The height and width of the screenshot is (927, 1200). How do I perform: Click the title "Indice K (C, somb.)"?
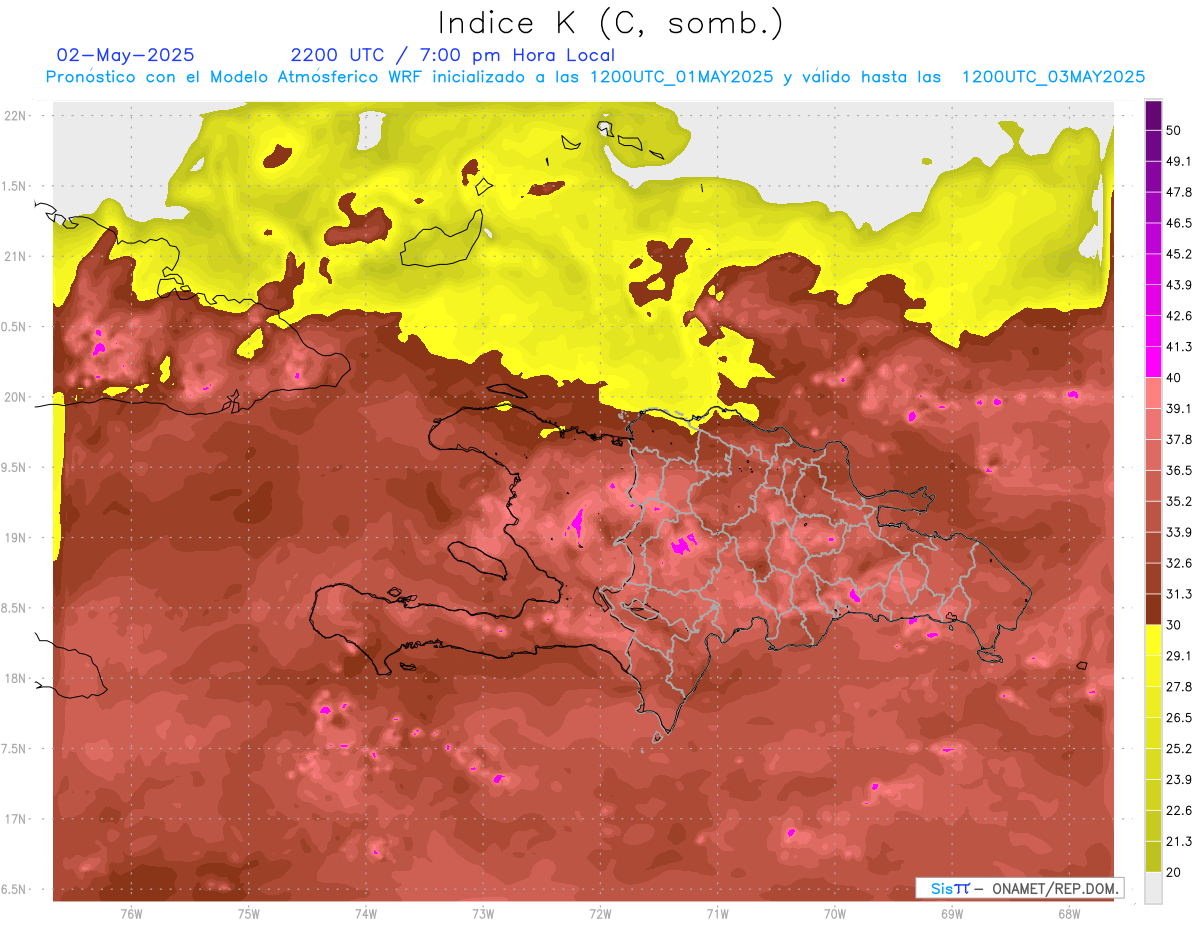[611, 23]
